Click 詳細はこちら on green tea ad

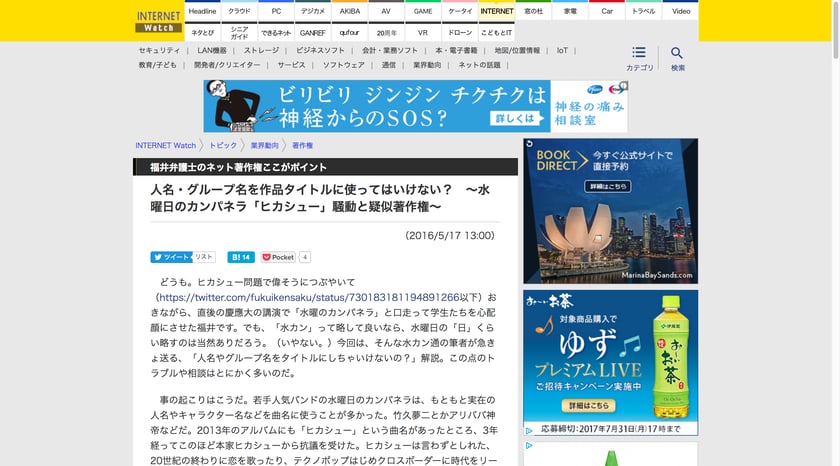pyautogui.click(x=588, y=405)
